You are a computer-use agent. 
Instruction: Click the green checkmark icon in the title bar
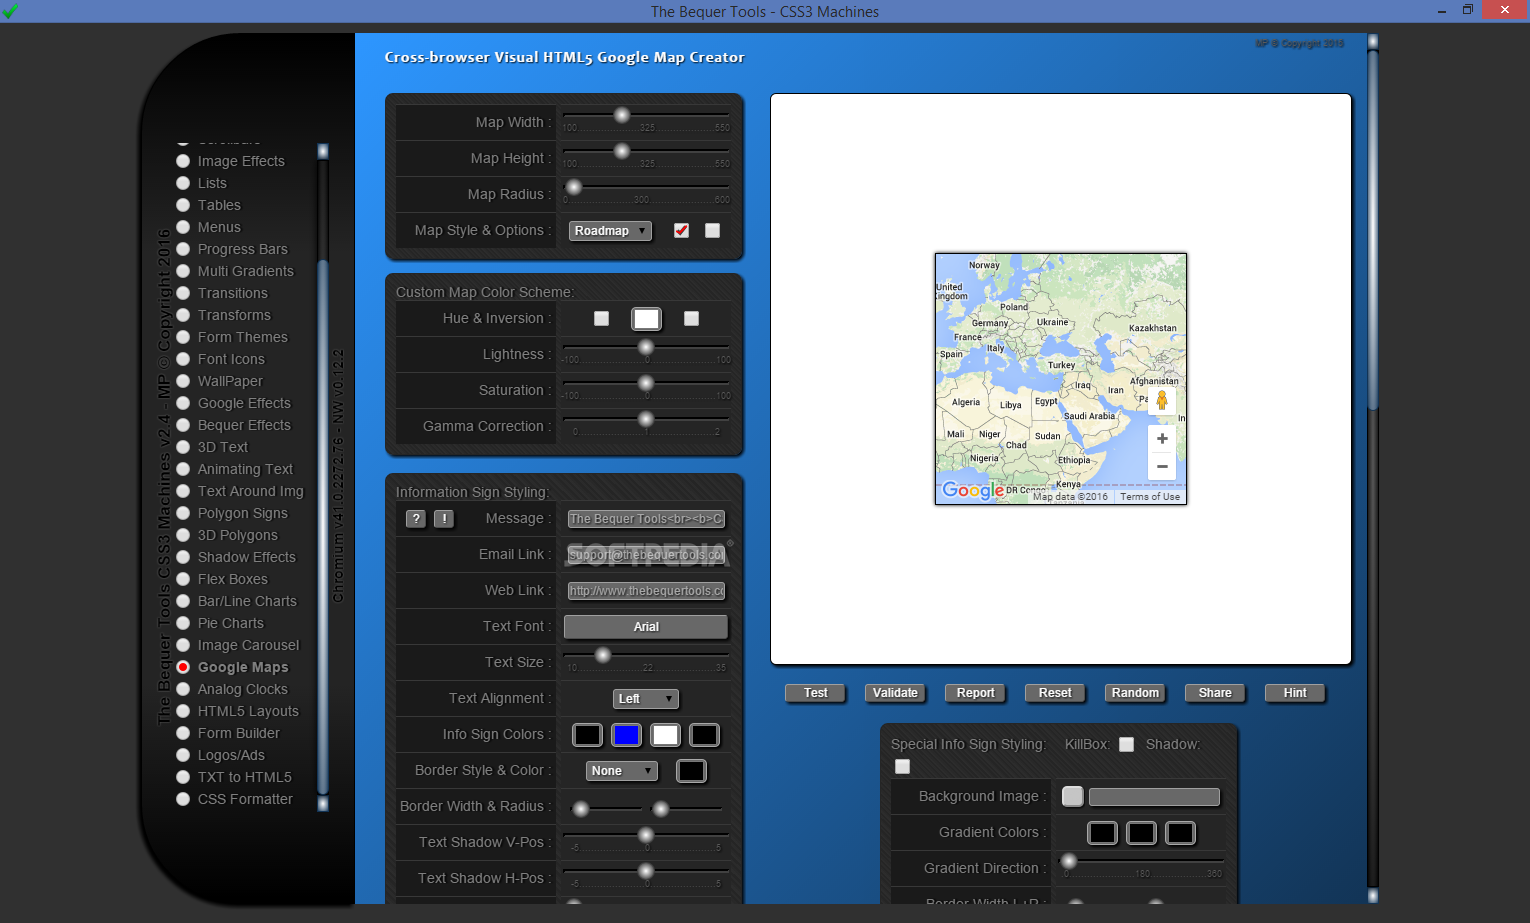(10, 11)
